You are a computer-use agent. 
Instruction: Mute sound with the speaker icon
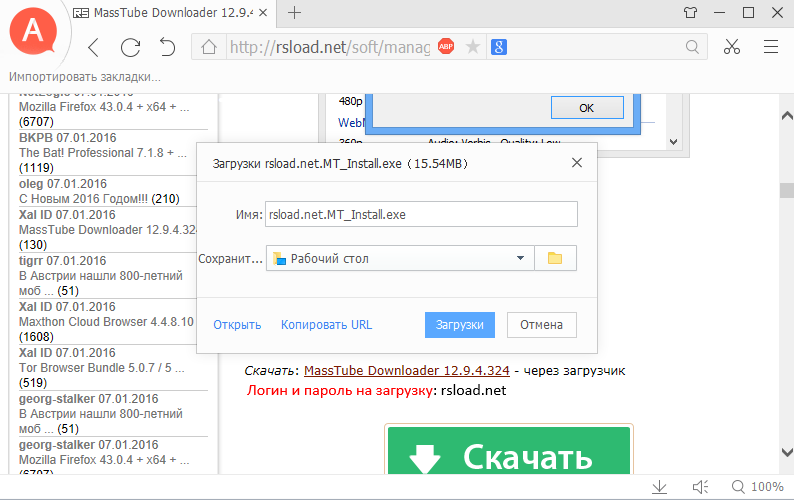[x=700, y=487]
